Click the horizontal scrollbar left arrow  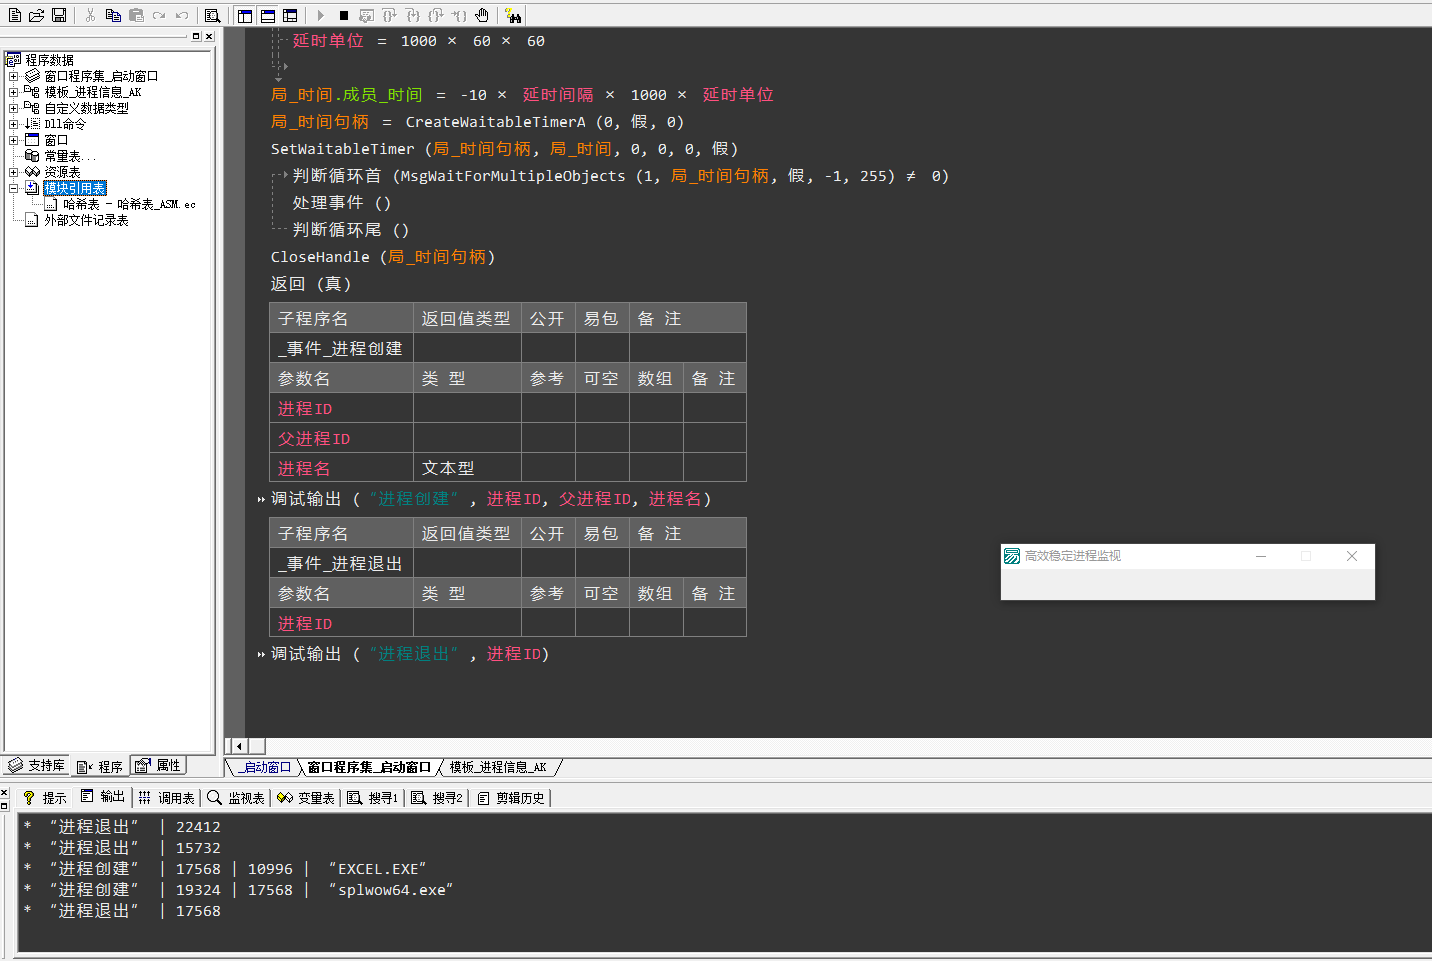coord(238,746)
